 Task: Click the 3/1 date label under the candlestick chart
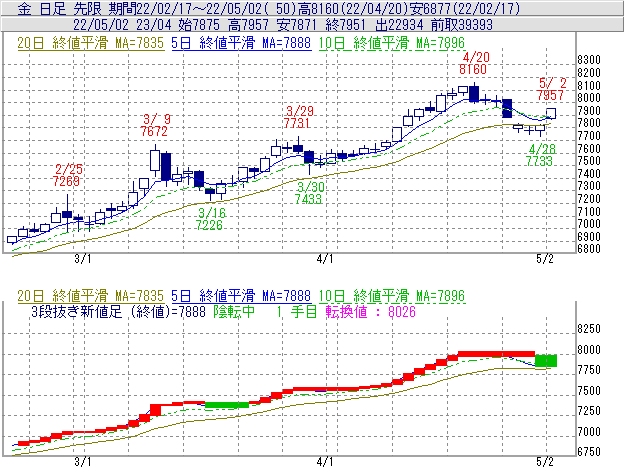pyautogui.click(x=83, y=259)
